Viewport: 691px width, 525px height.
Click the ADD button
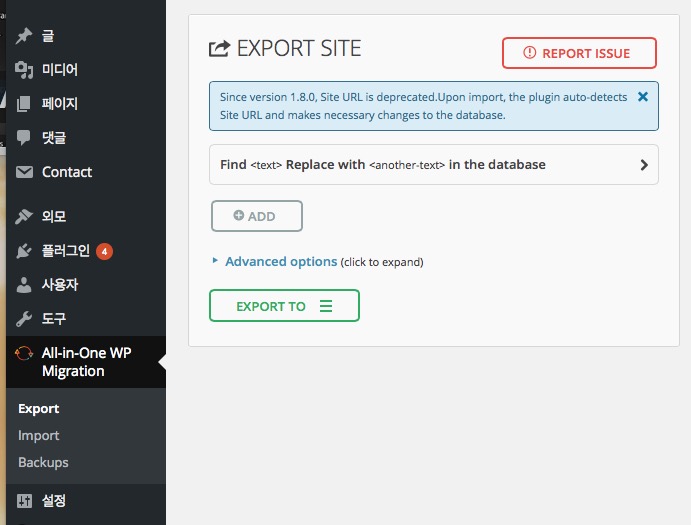point(256,216)
